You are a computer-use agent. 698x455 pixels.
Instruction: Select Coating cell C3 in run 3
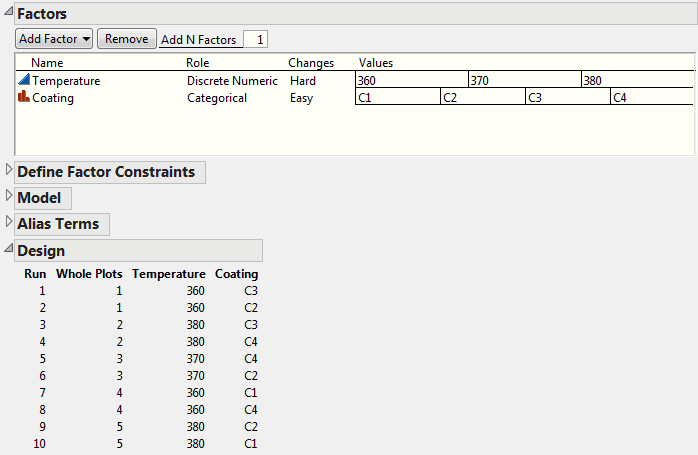point(251,325)
